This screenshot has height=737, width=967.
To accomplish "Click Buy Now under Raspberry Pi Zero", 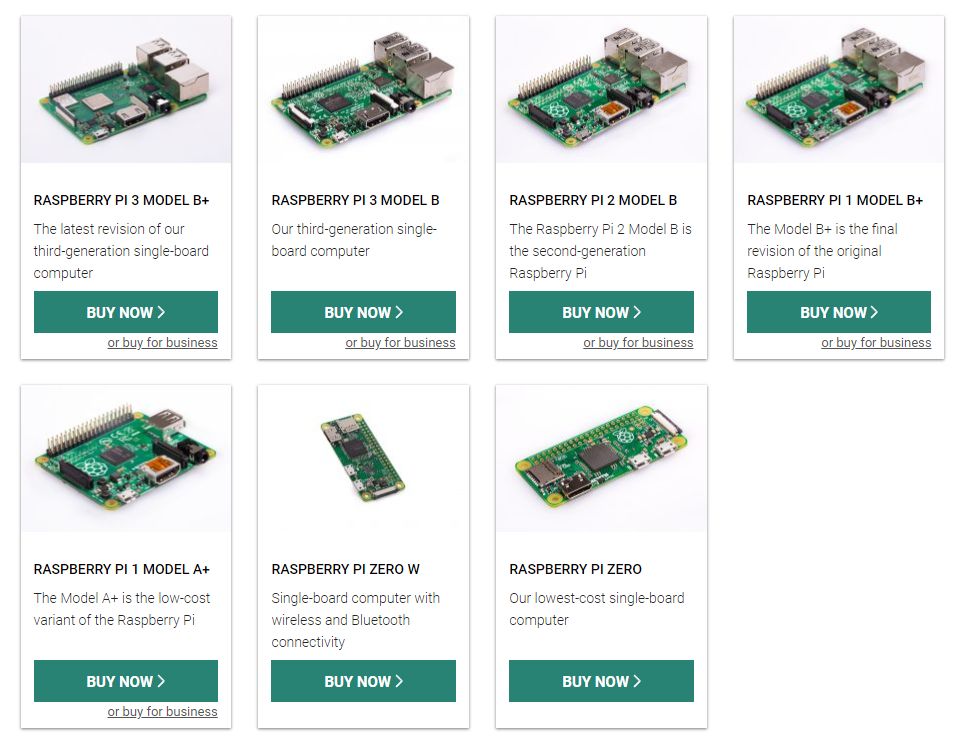I will pos(601,681).
